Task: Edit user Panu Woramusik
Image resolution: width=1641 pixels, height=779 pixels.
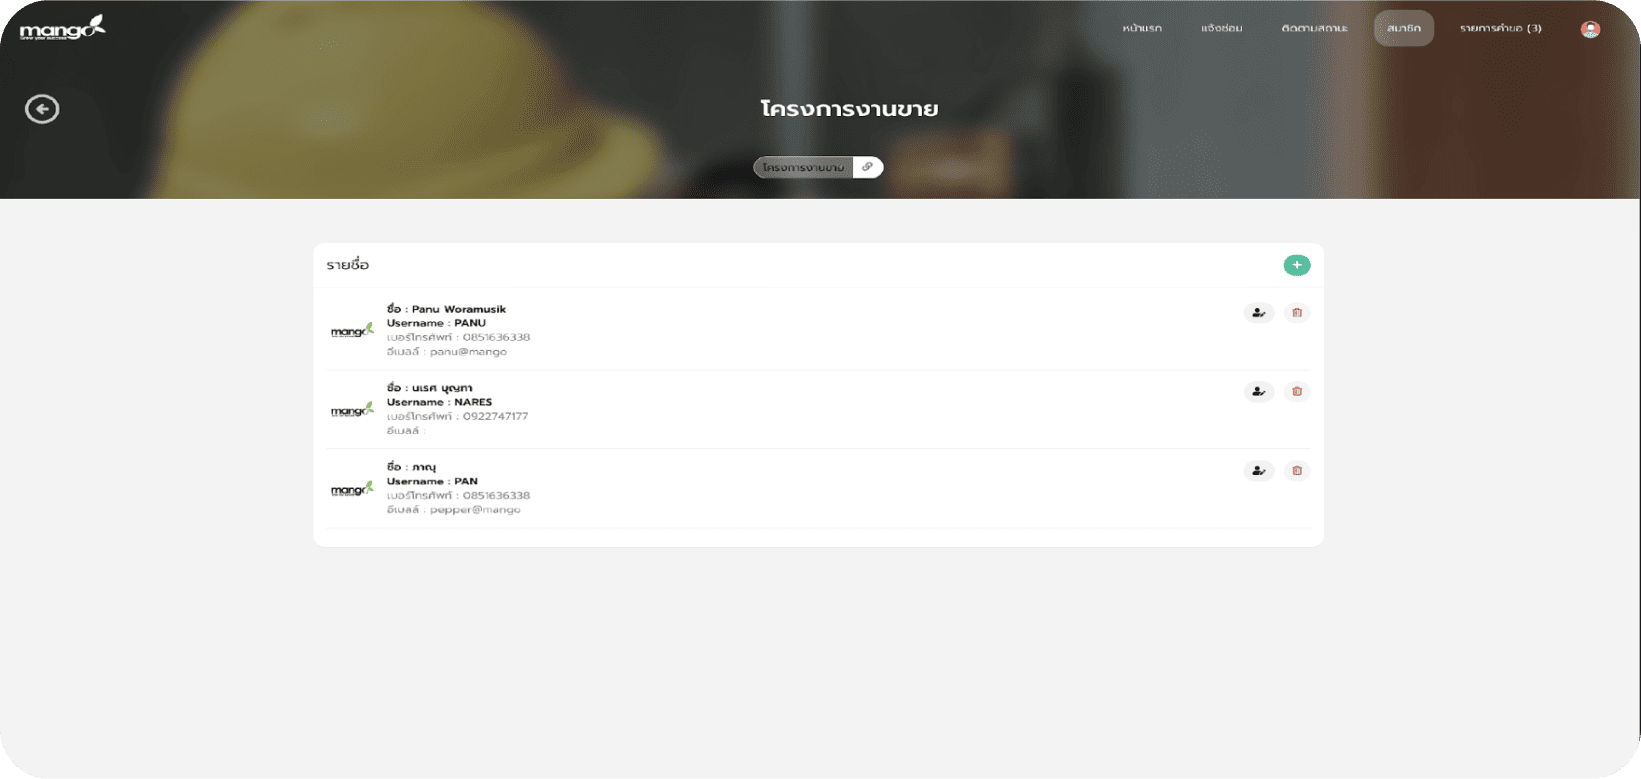Action: click(x=1258, y=313)
